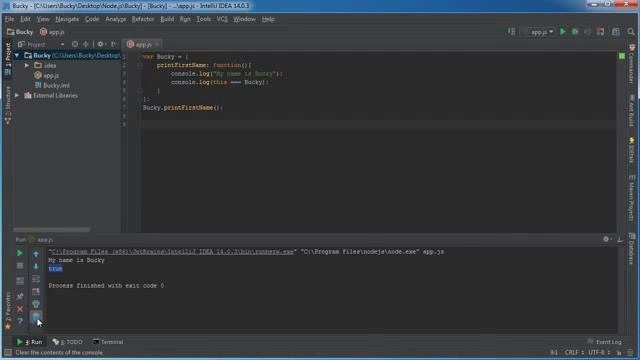Click the UTF-8 encoding status entry
The image size is (640, 360).
click(599, 352)
